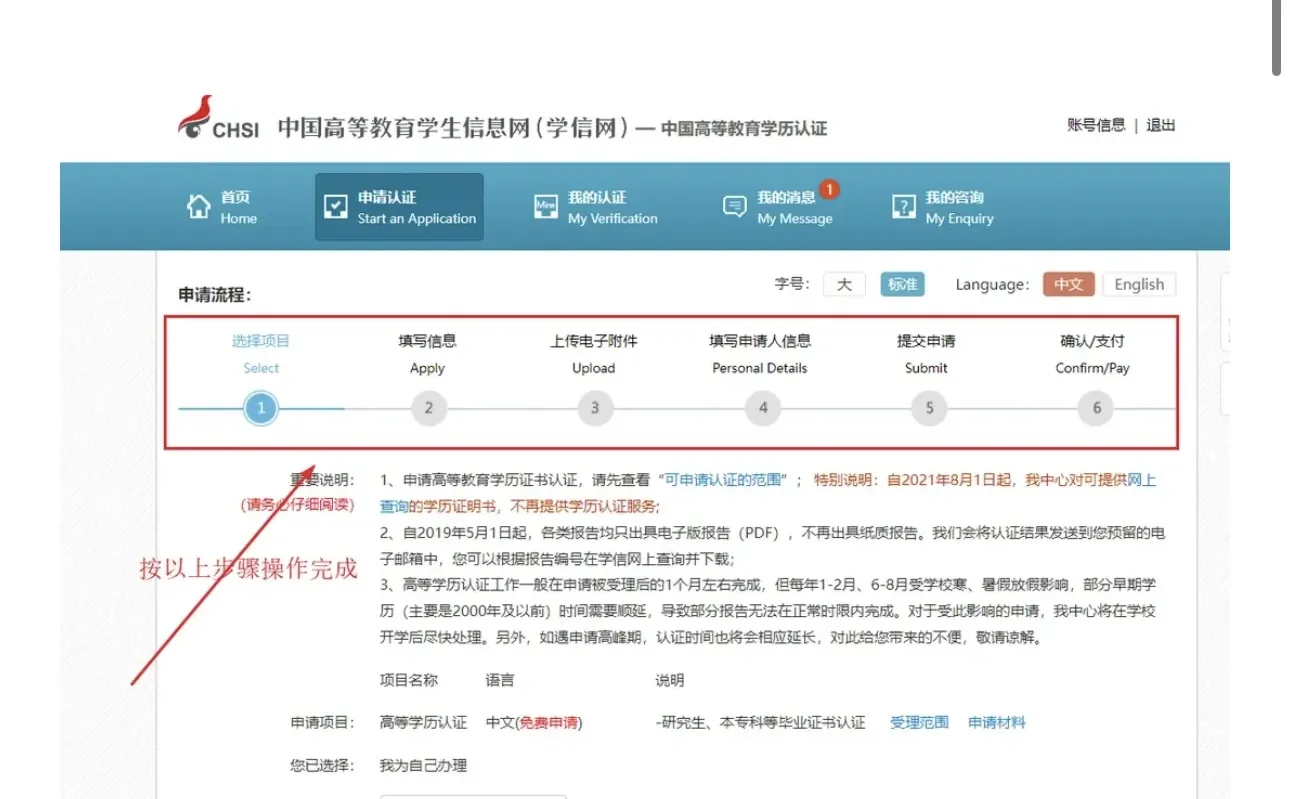Click the Home house icon
1290x799 pixels.
(x=198, y=207)
